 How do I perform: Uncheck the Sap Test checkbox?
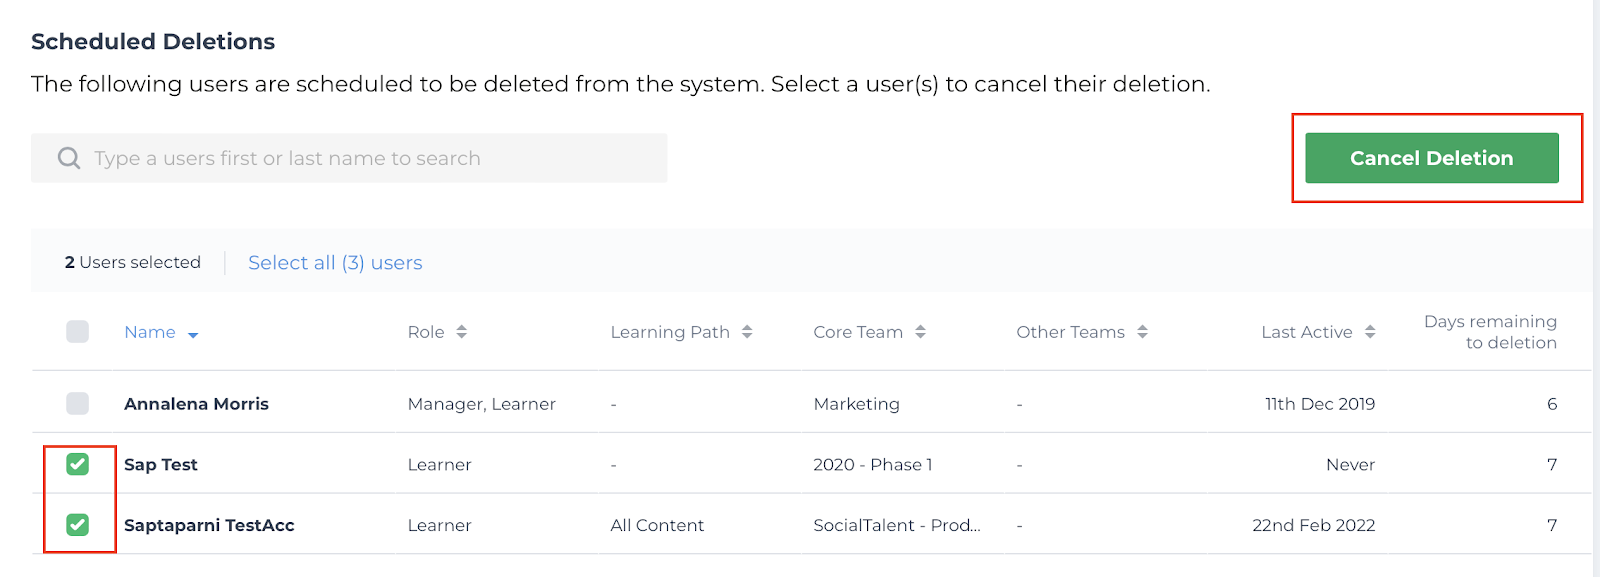tap(77, 464)
